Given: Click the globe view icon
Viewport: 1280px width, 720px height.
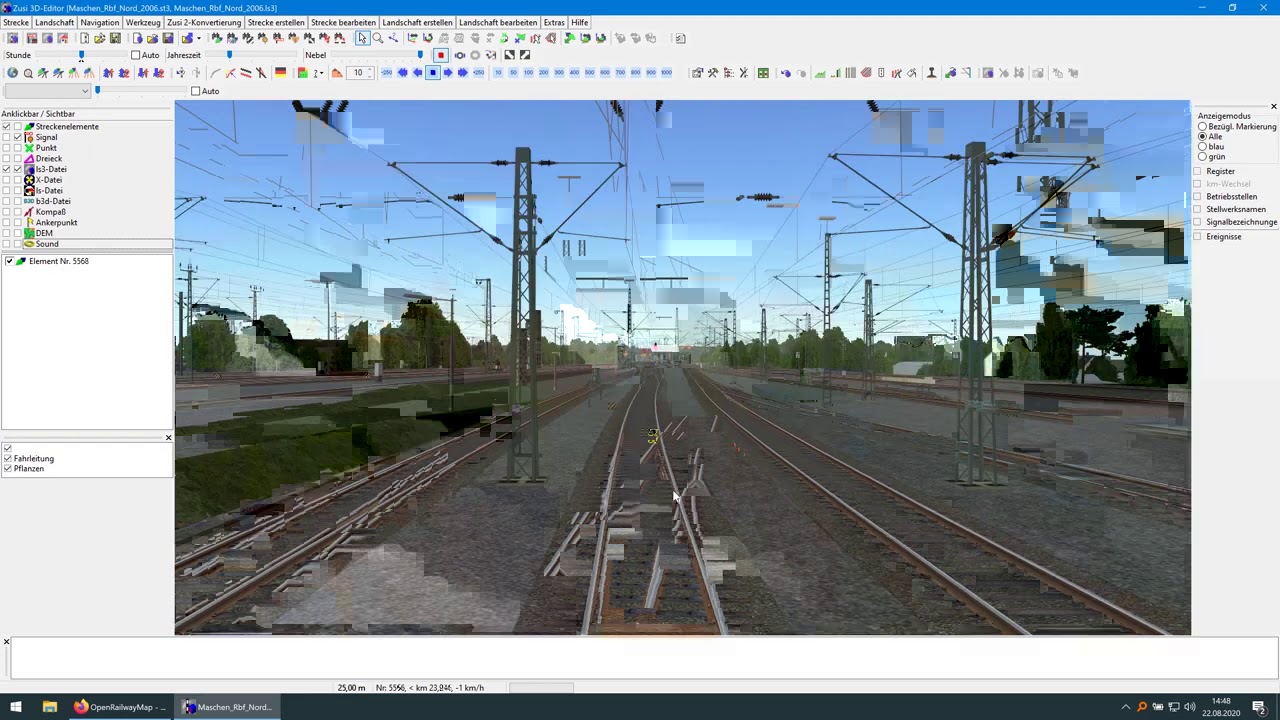Looking at the screenshot, I should [x=13, y=73].
